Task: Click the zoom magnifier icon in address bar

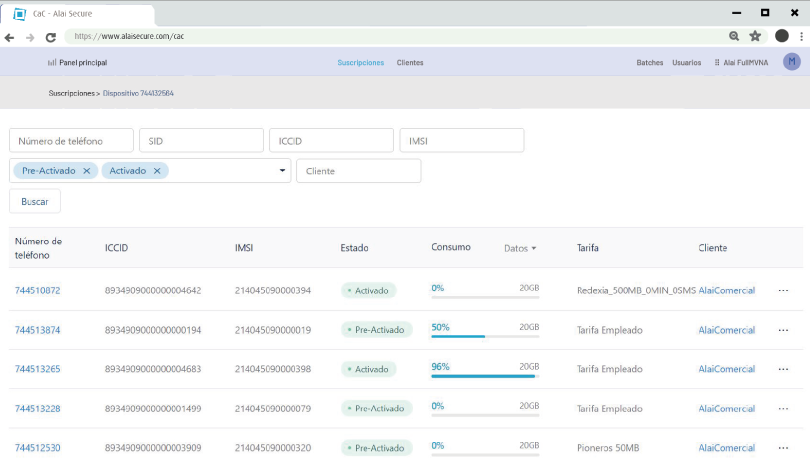Action: 734,36
